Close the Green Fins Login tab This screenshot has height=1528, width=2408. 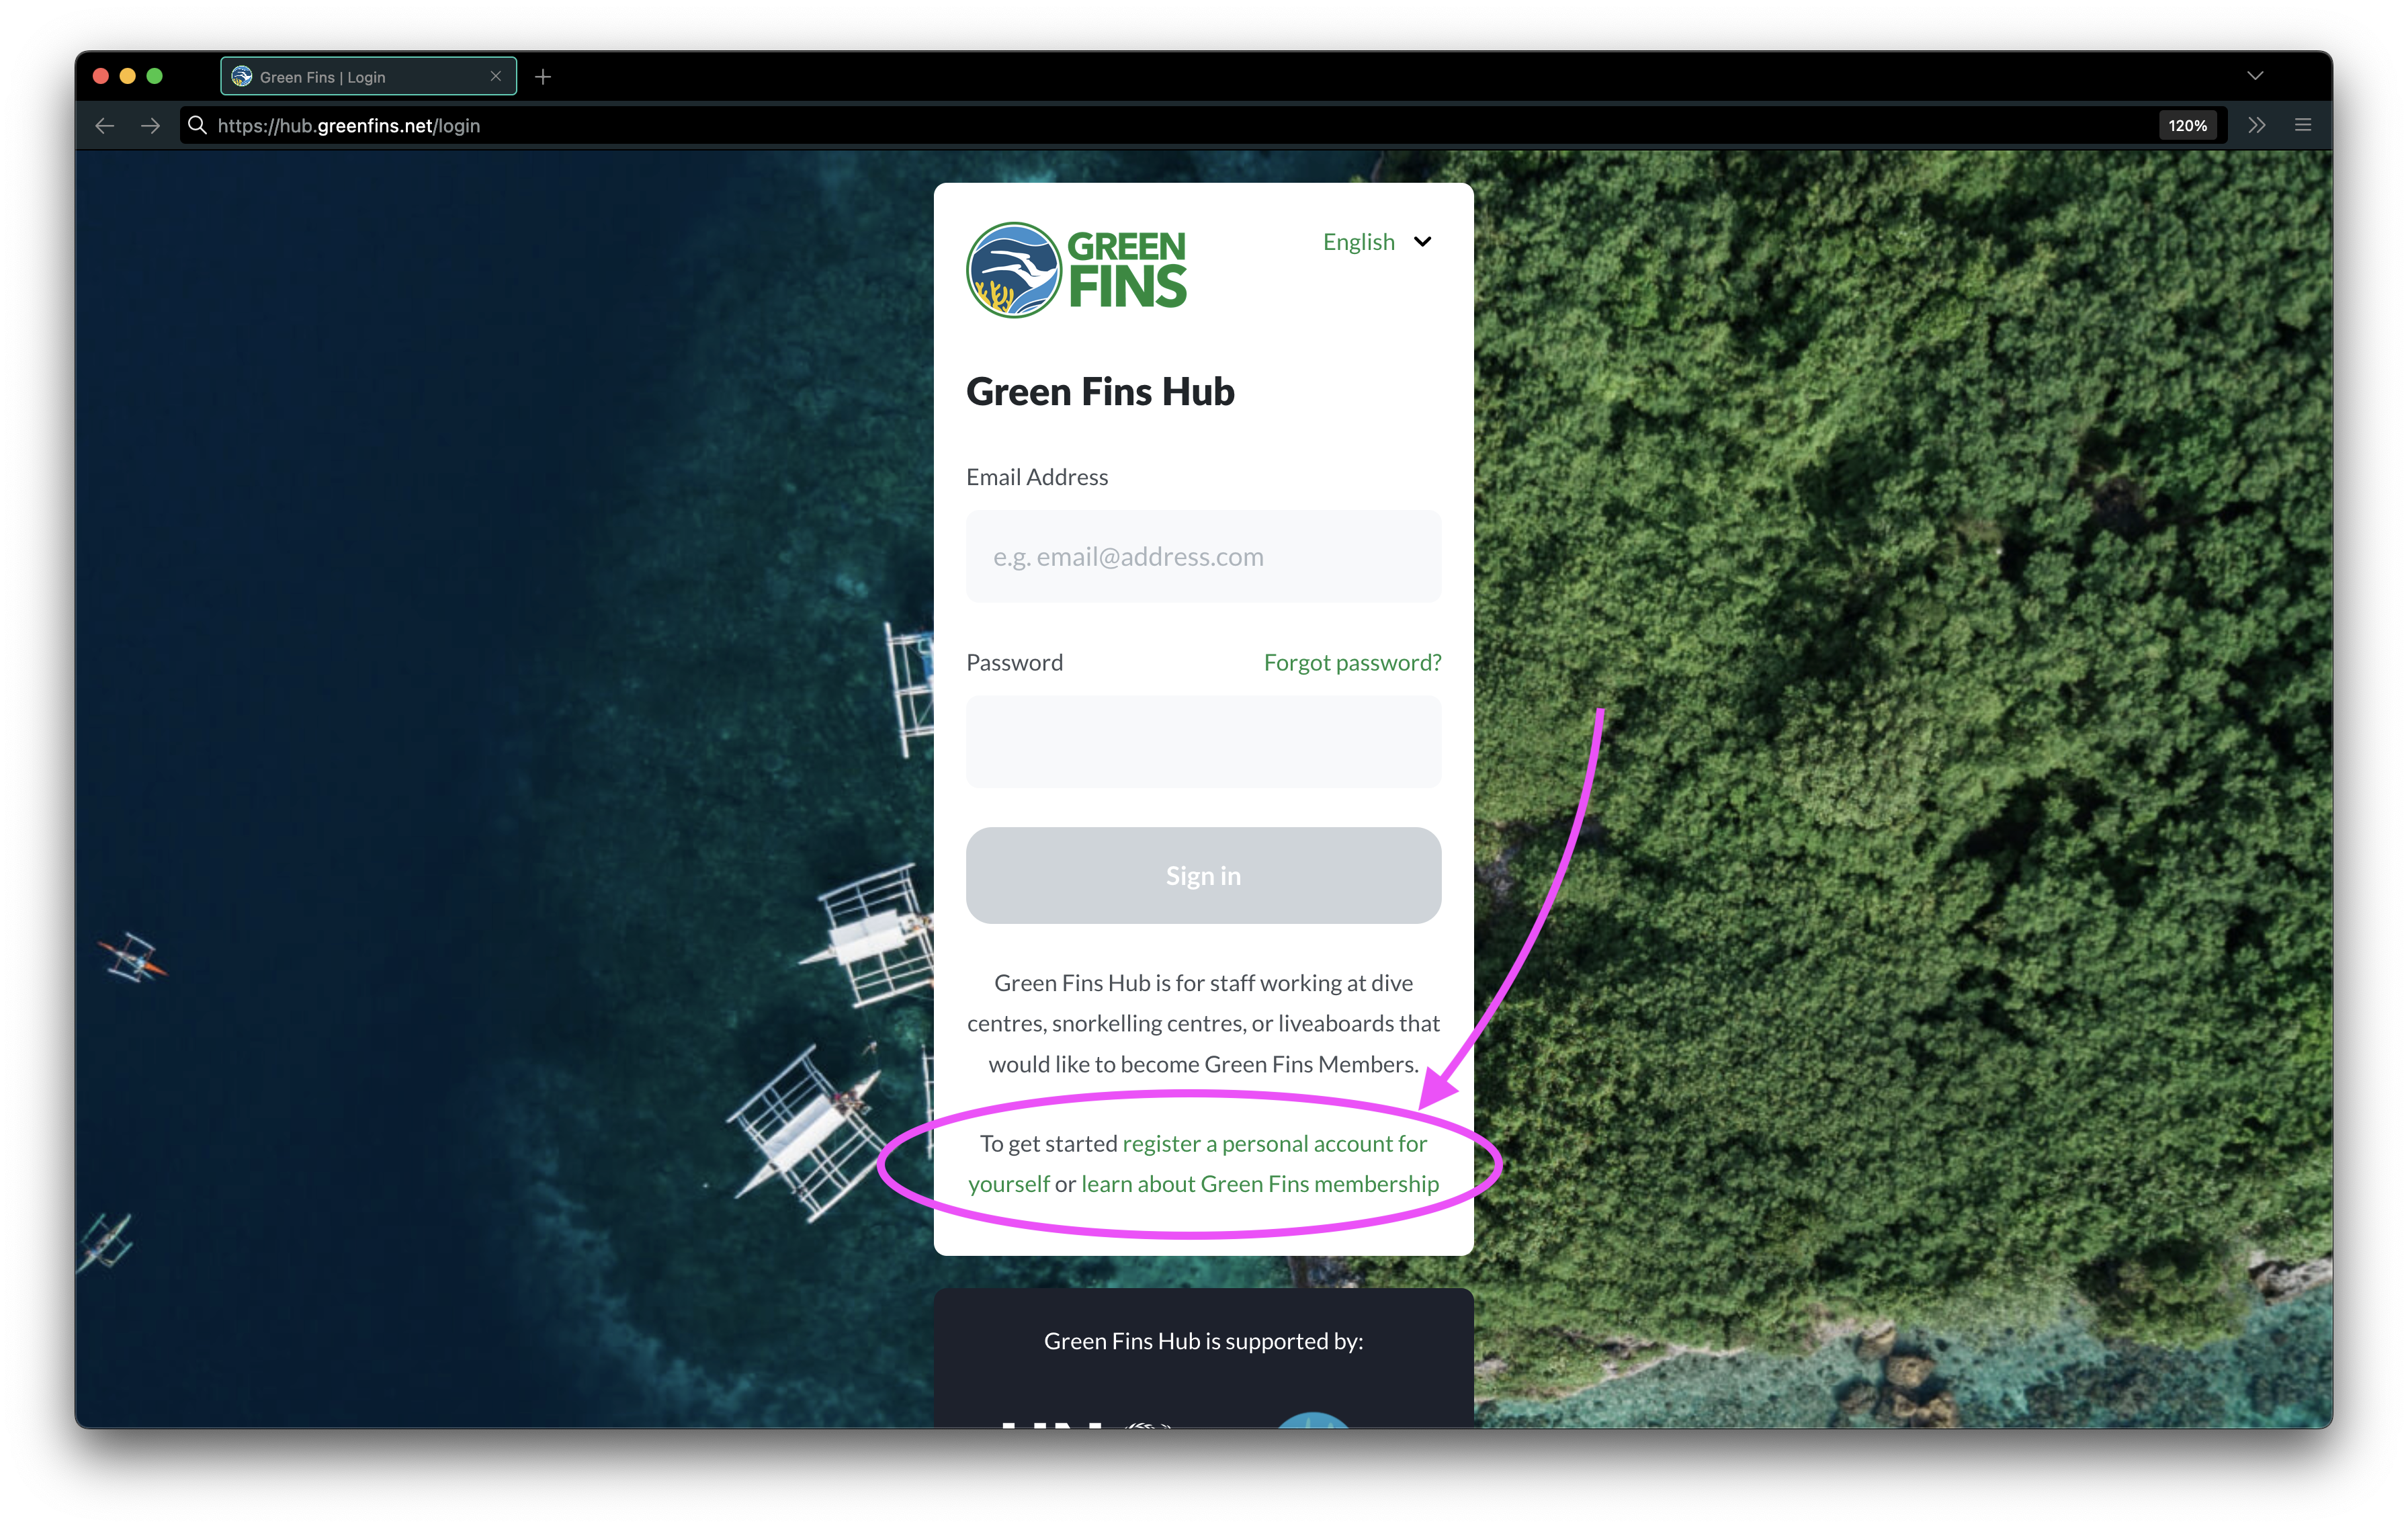pyautogui.click(x=495, y=77)
